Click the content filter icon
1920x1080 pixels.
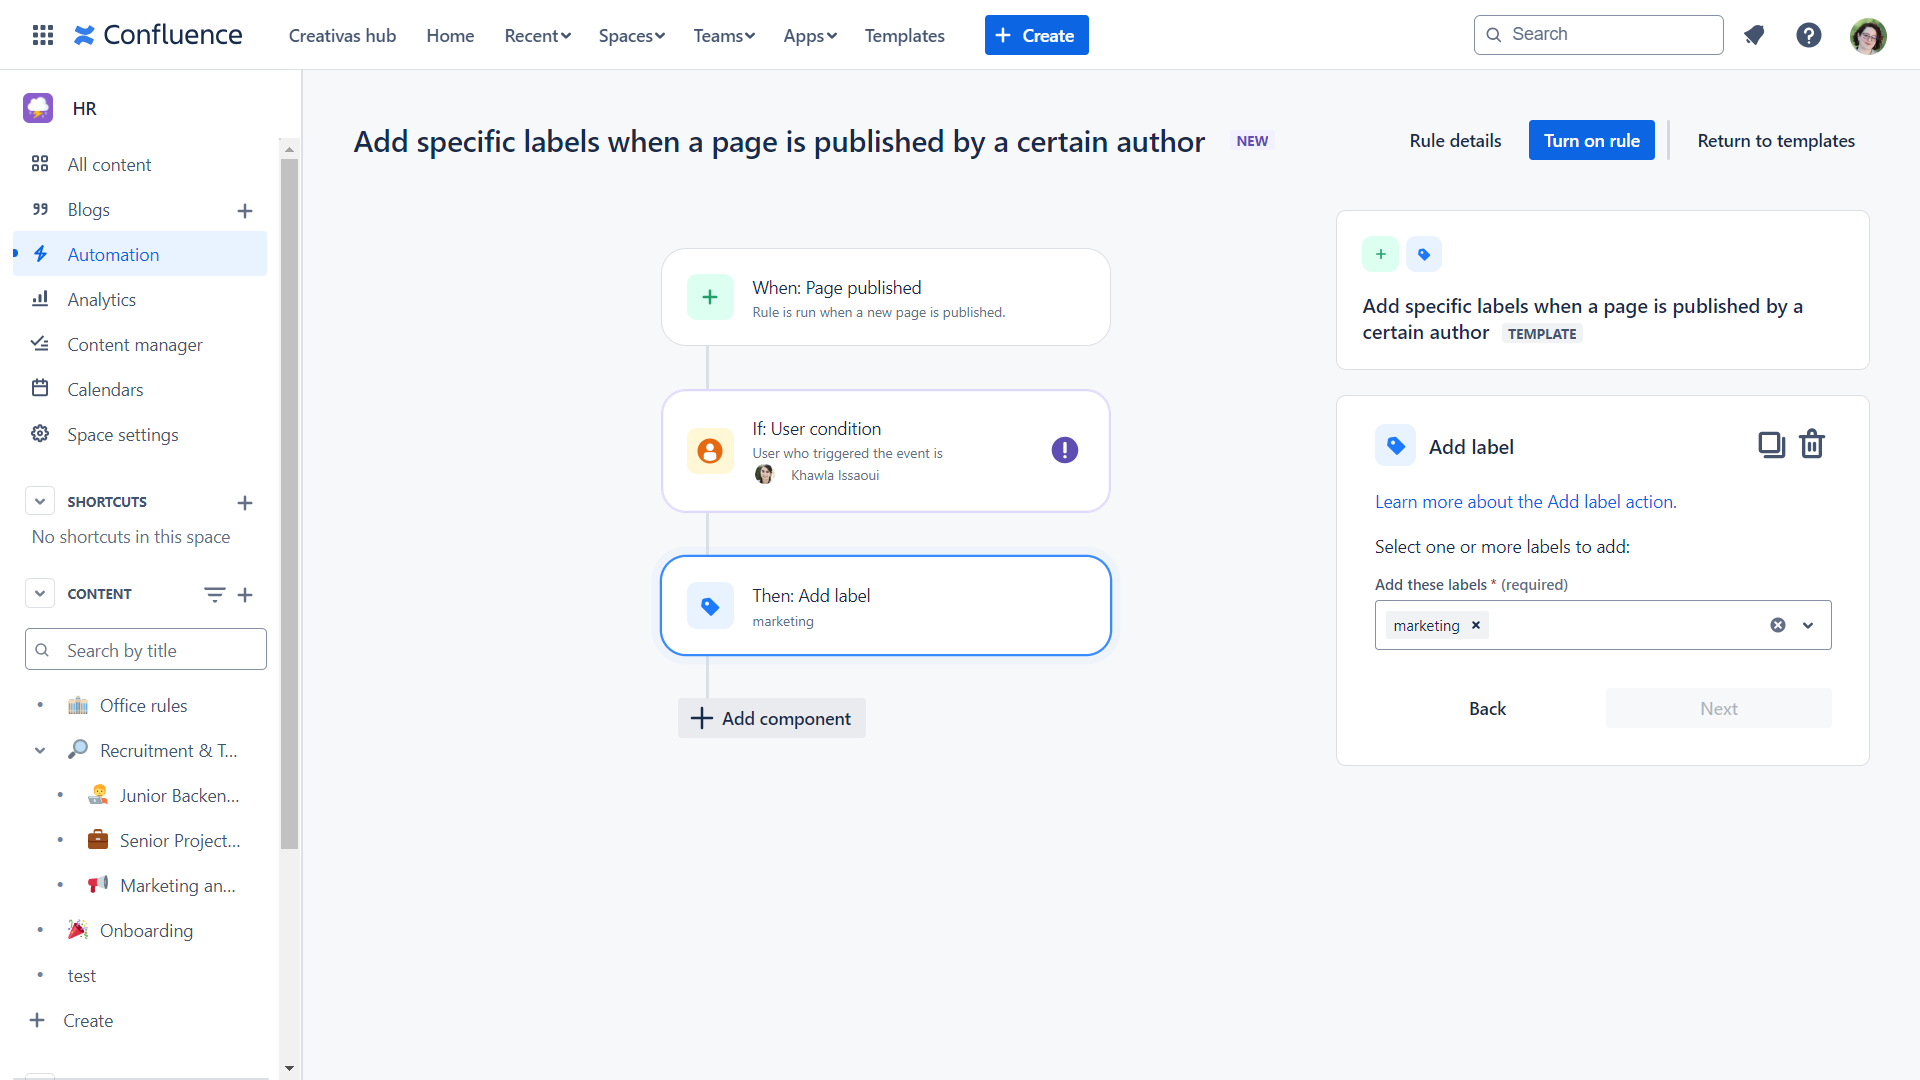pyautogui.click(x=214, y=594)
